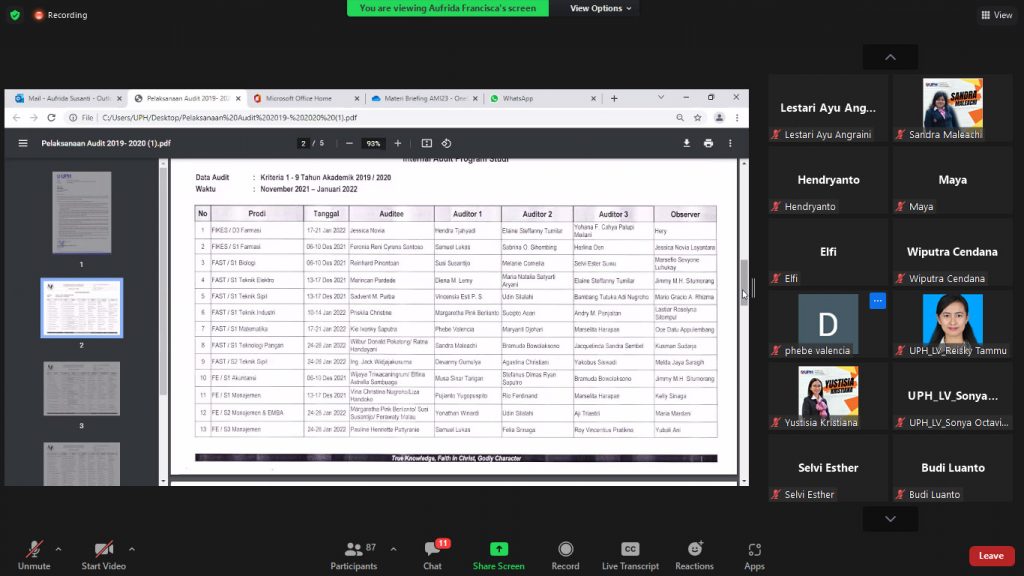
Task: Switch to the WhatsApp browser tab
Action: coord(518,98)
